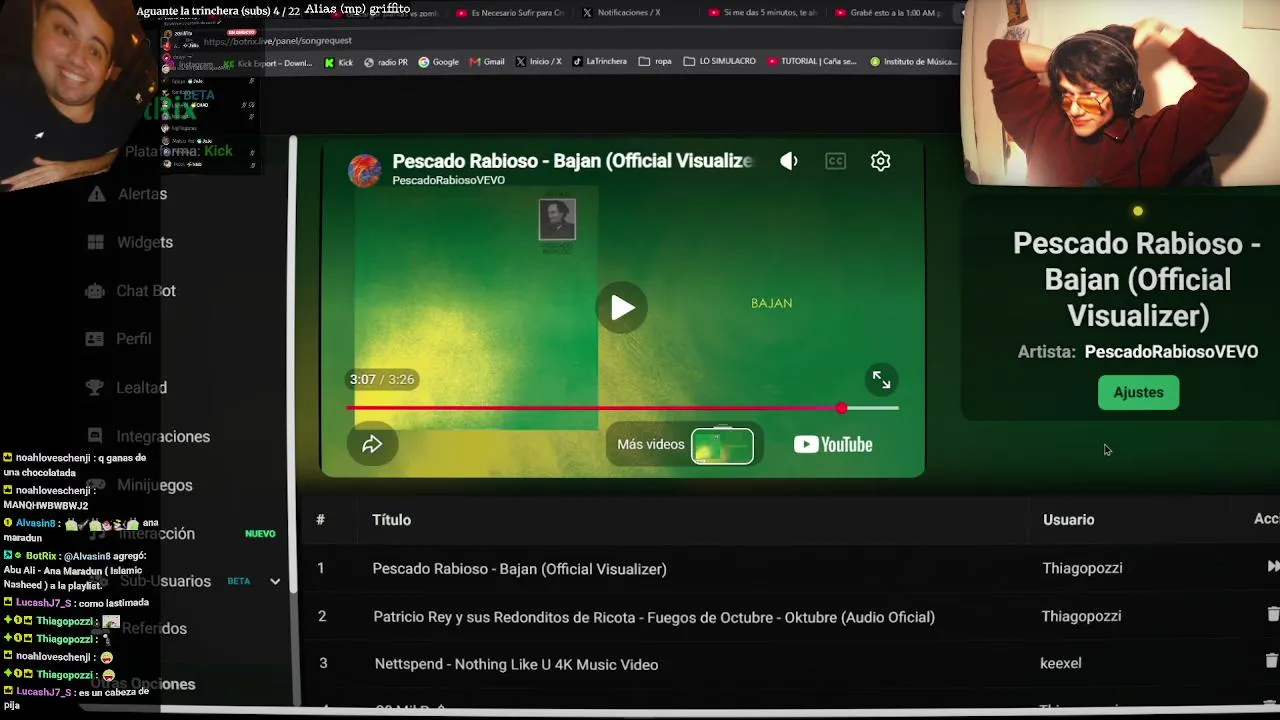Screen dimensions: 1280x720
Task: Expand the Sub-Usuarios section chevron
Action: click(x=275, y=581)
